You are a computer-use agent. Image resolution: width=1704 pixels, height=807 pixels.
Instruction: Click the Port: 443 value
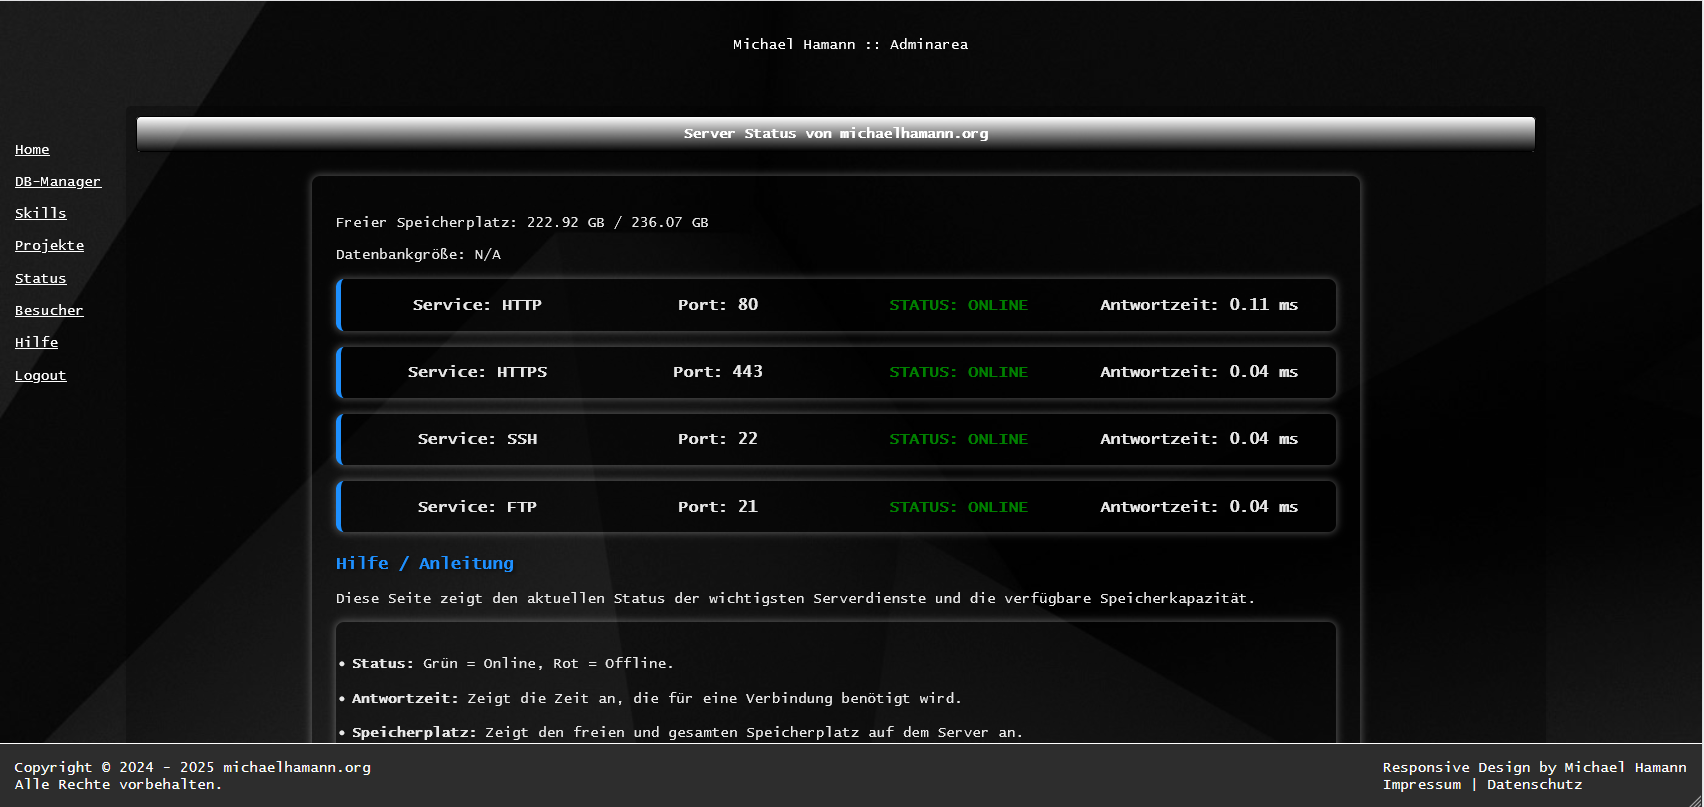(x=718, y=372)
